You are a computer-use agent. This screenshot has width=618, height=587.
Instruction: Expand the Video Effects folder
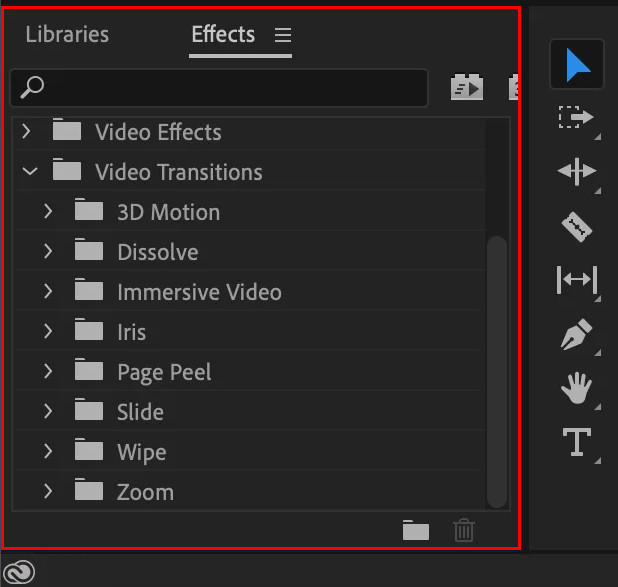26,131
